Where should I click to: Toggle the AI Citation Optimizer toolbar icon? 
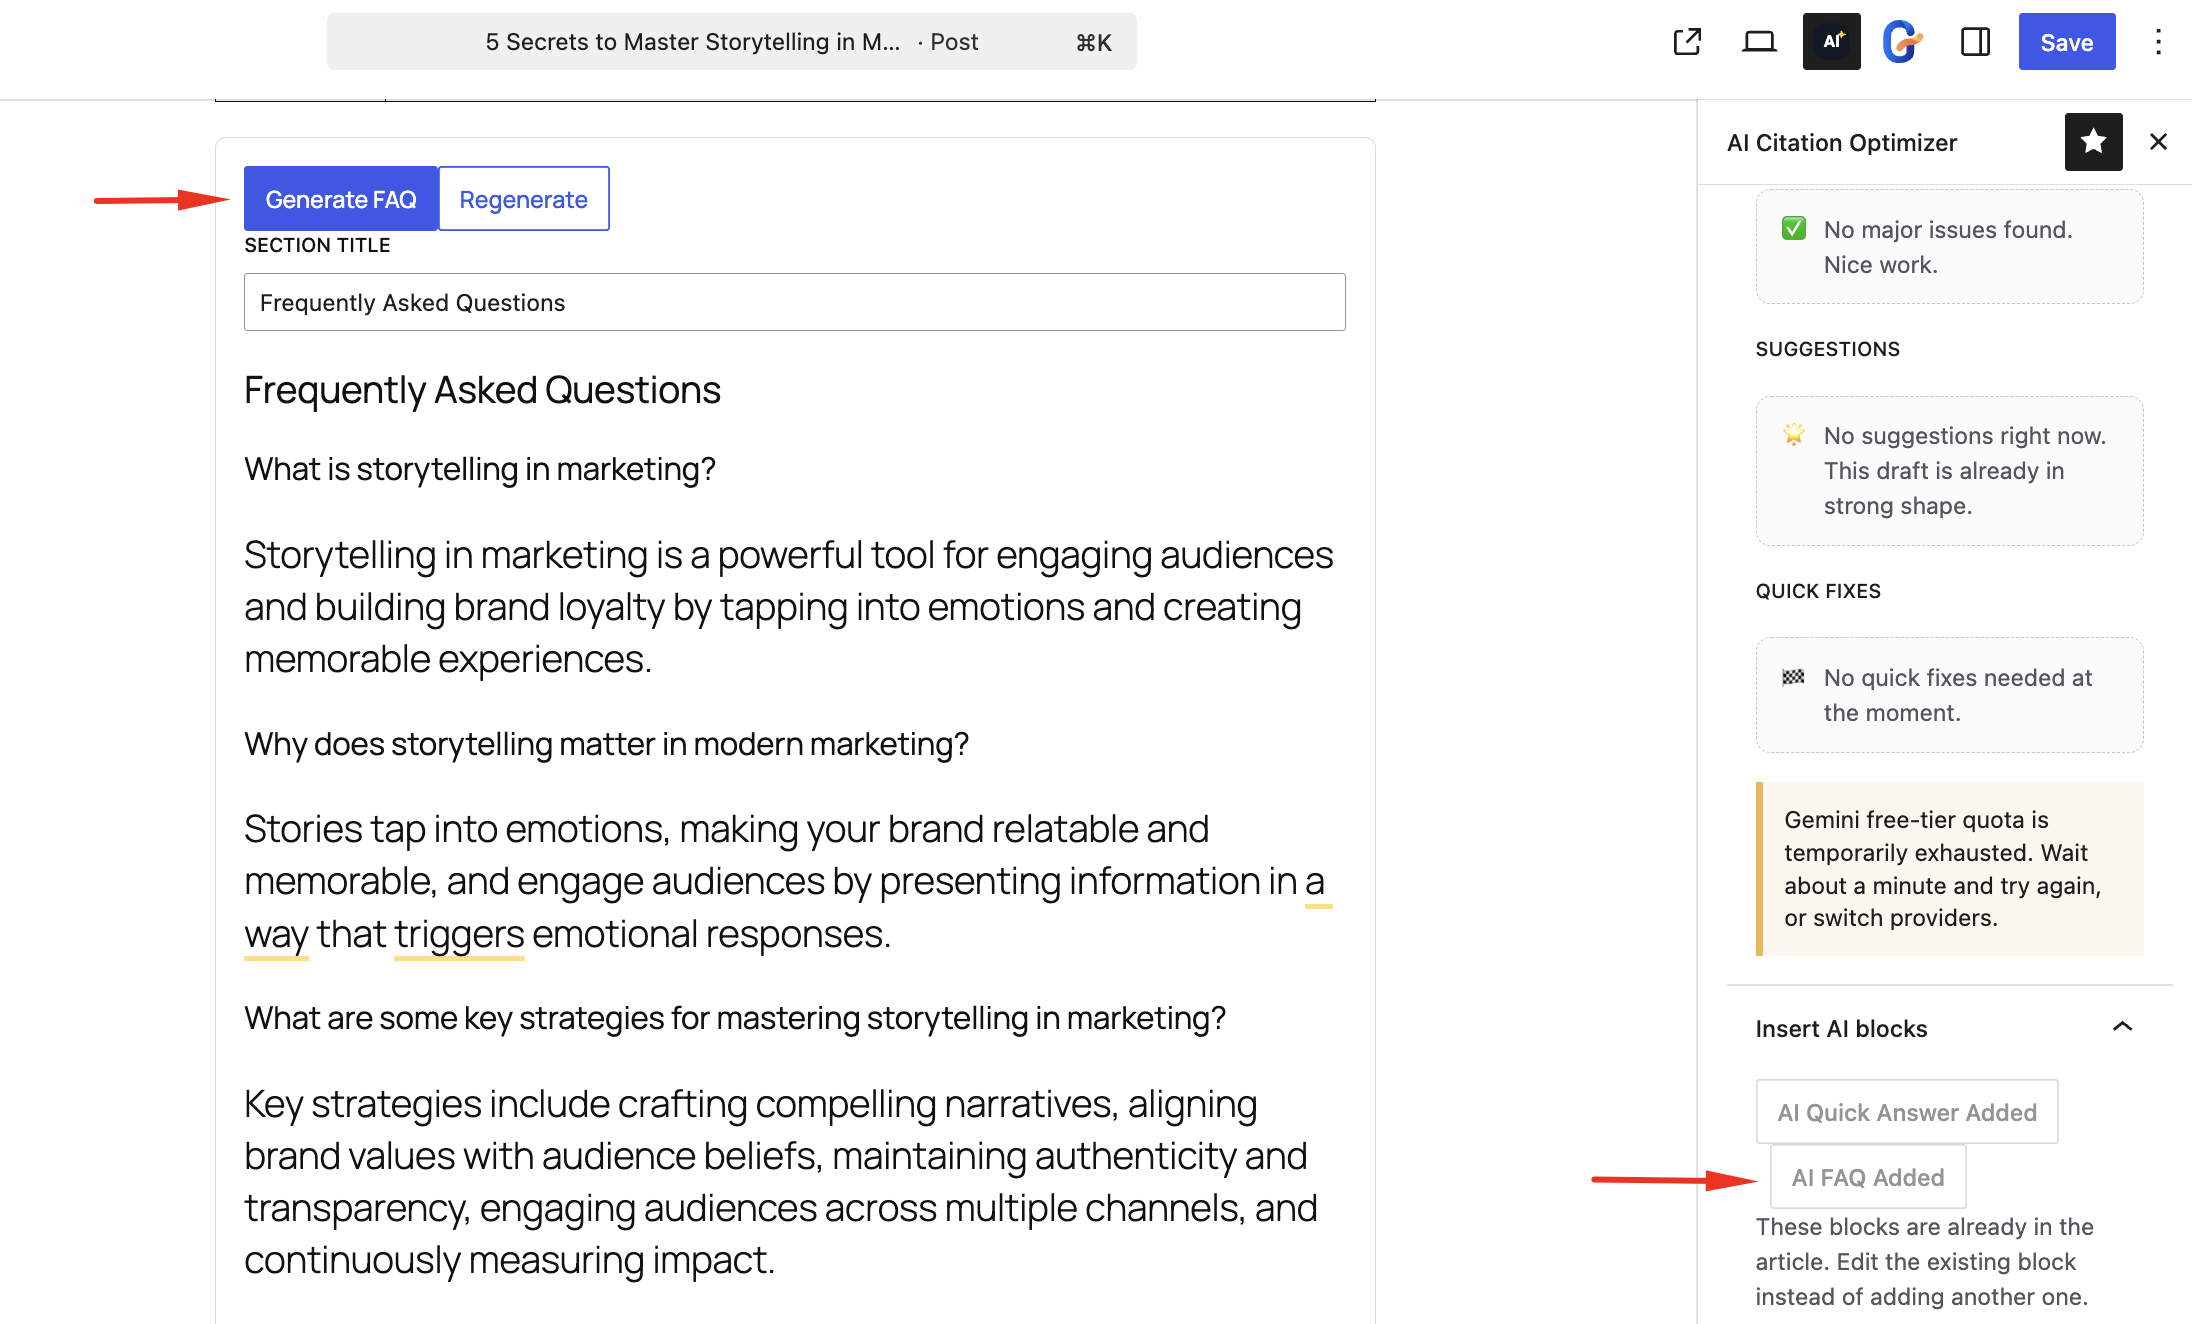pyautogui.click(x=1831, y=42)
